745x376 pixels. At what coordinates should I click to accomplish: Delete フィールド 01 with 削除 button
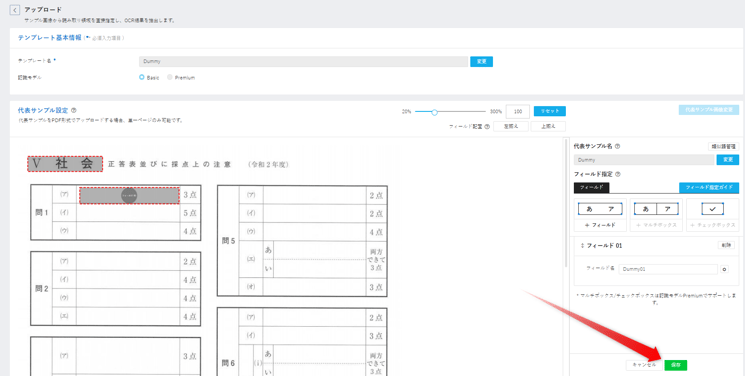726,245
